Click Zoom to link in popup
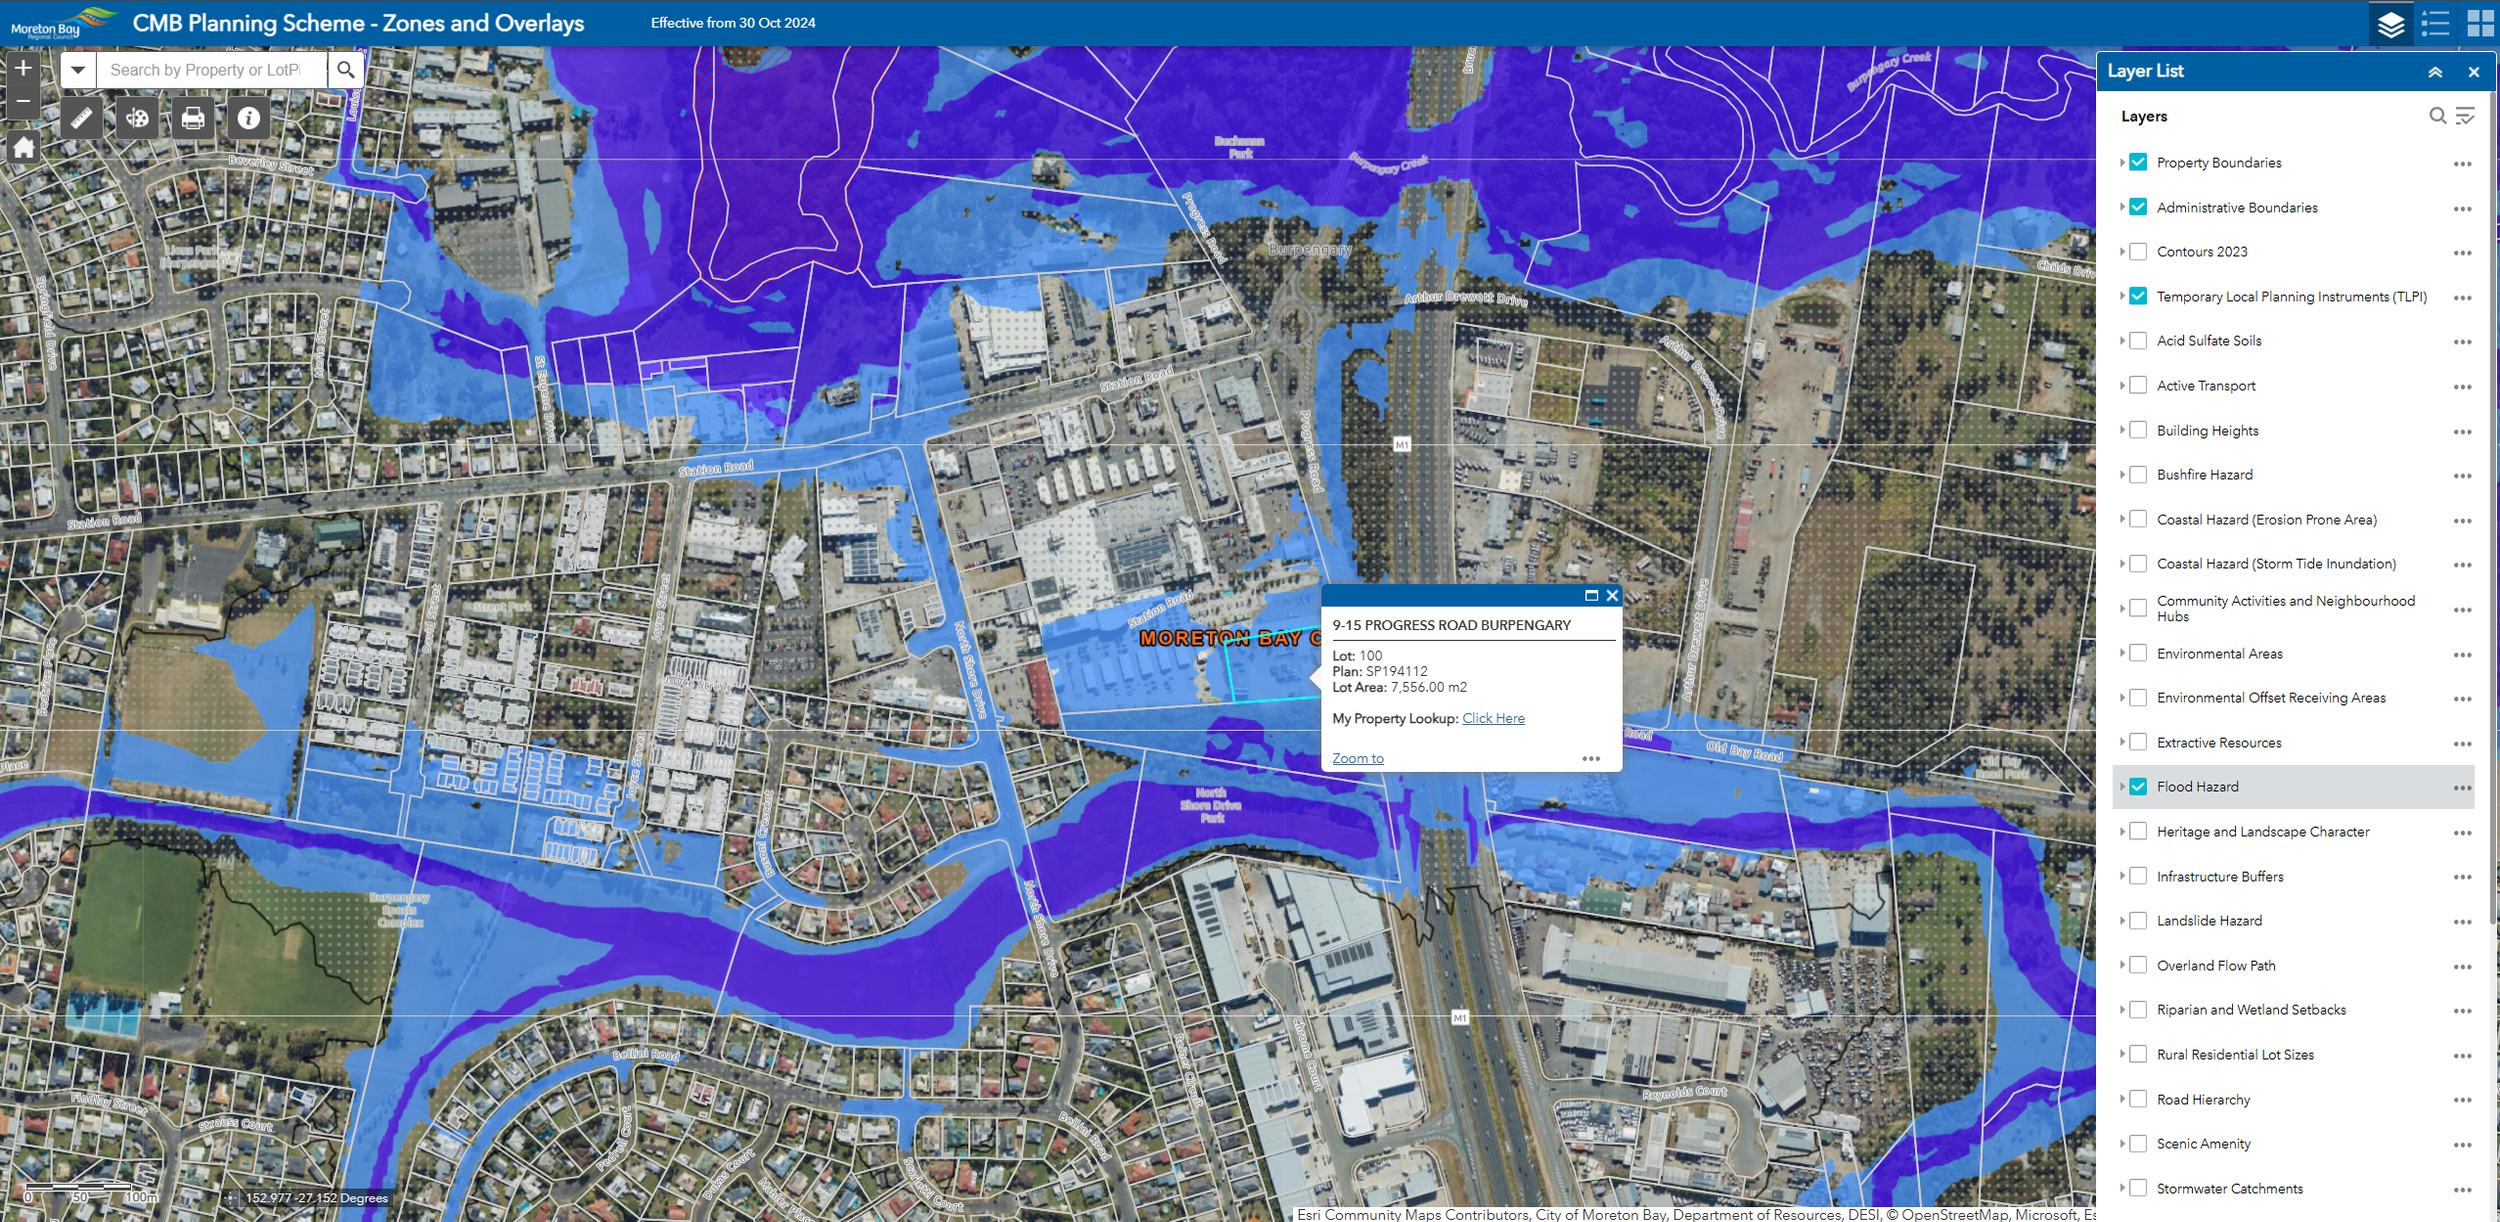2500x1222 pixels. [x=1357, y=759]
